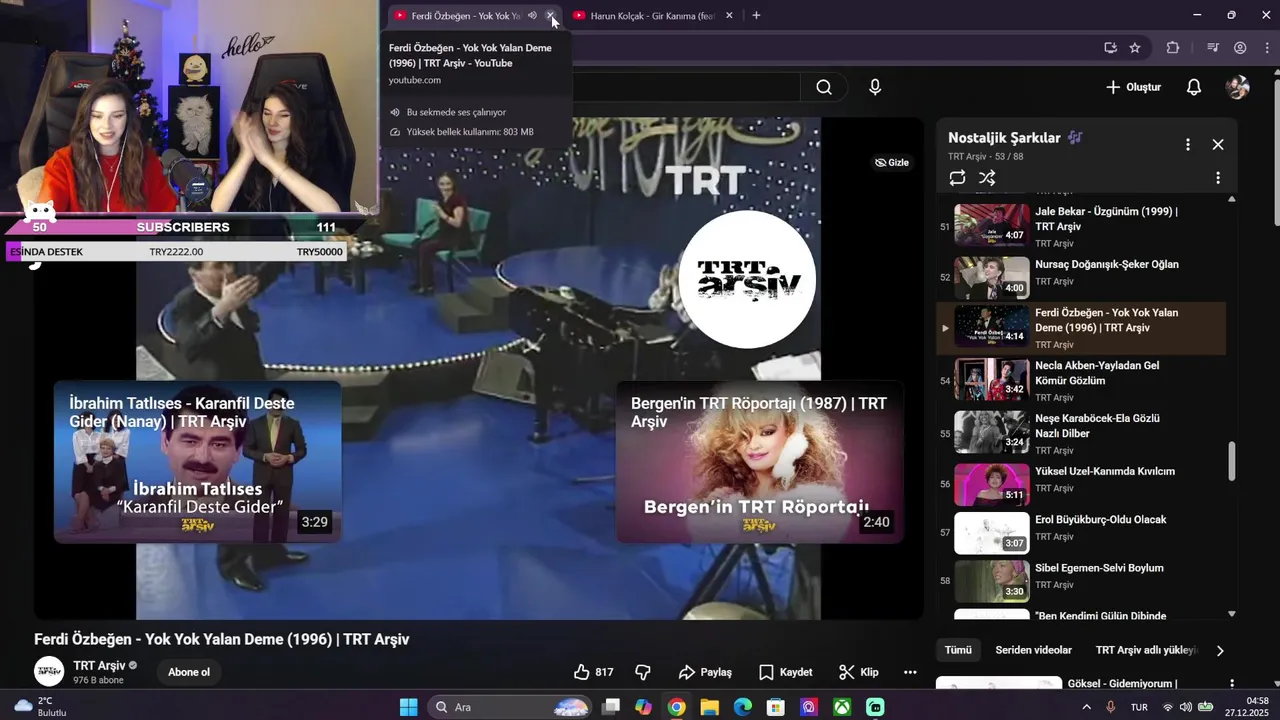Bookmark this page with the star
The width and height of the screenshot is (1280, 720).
1135,47
